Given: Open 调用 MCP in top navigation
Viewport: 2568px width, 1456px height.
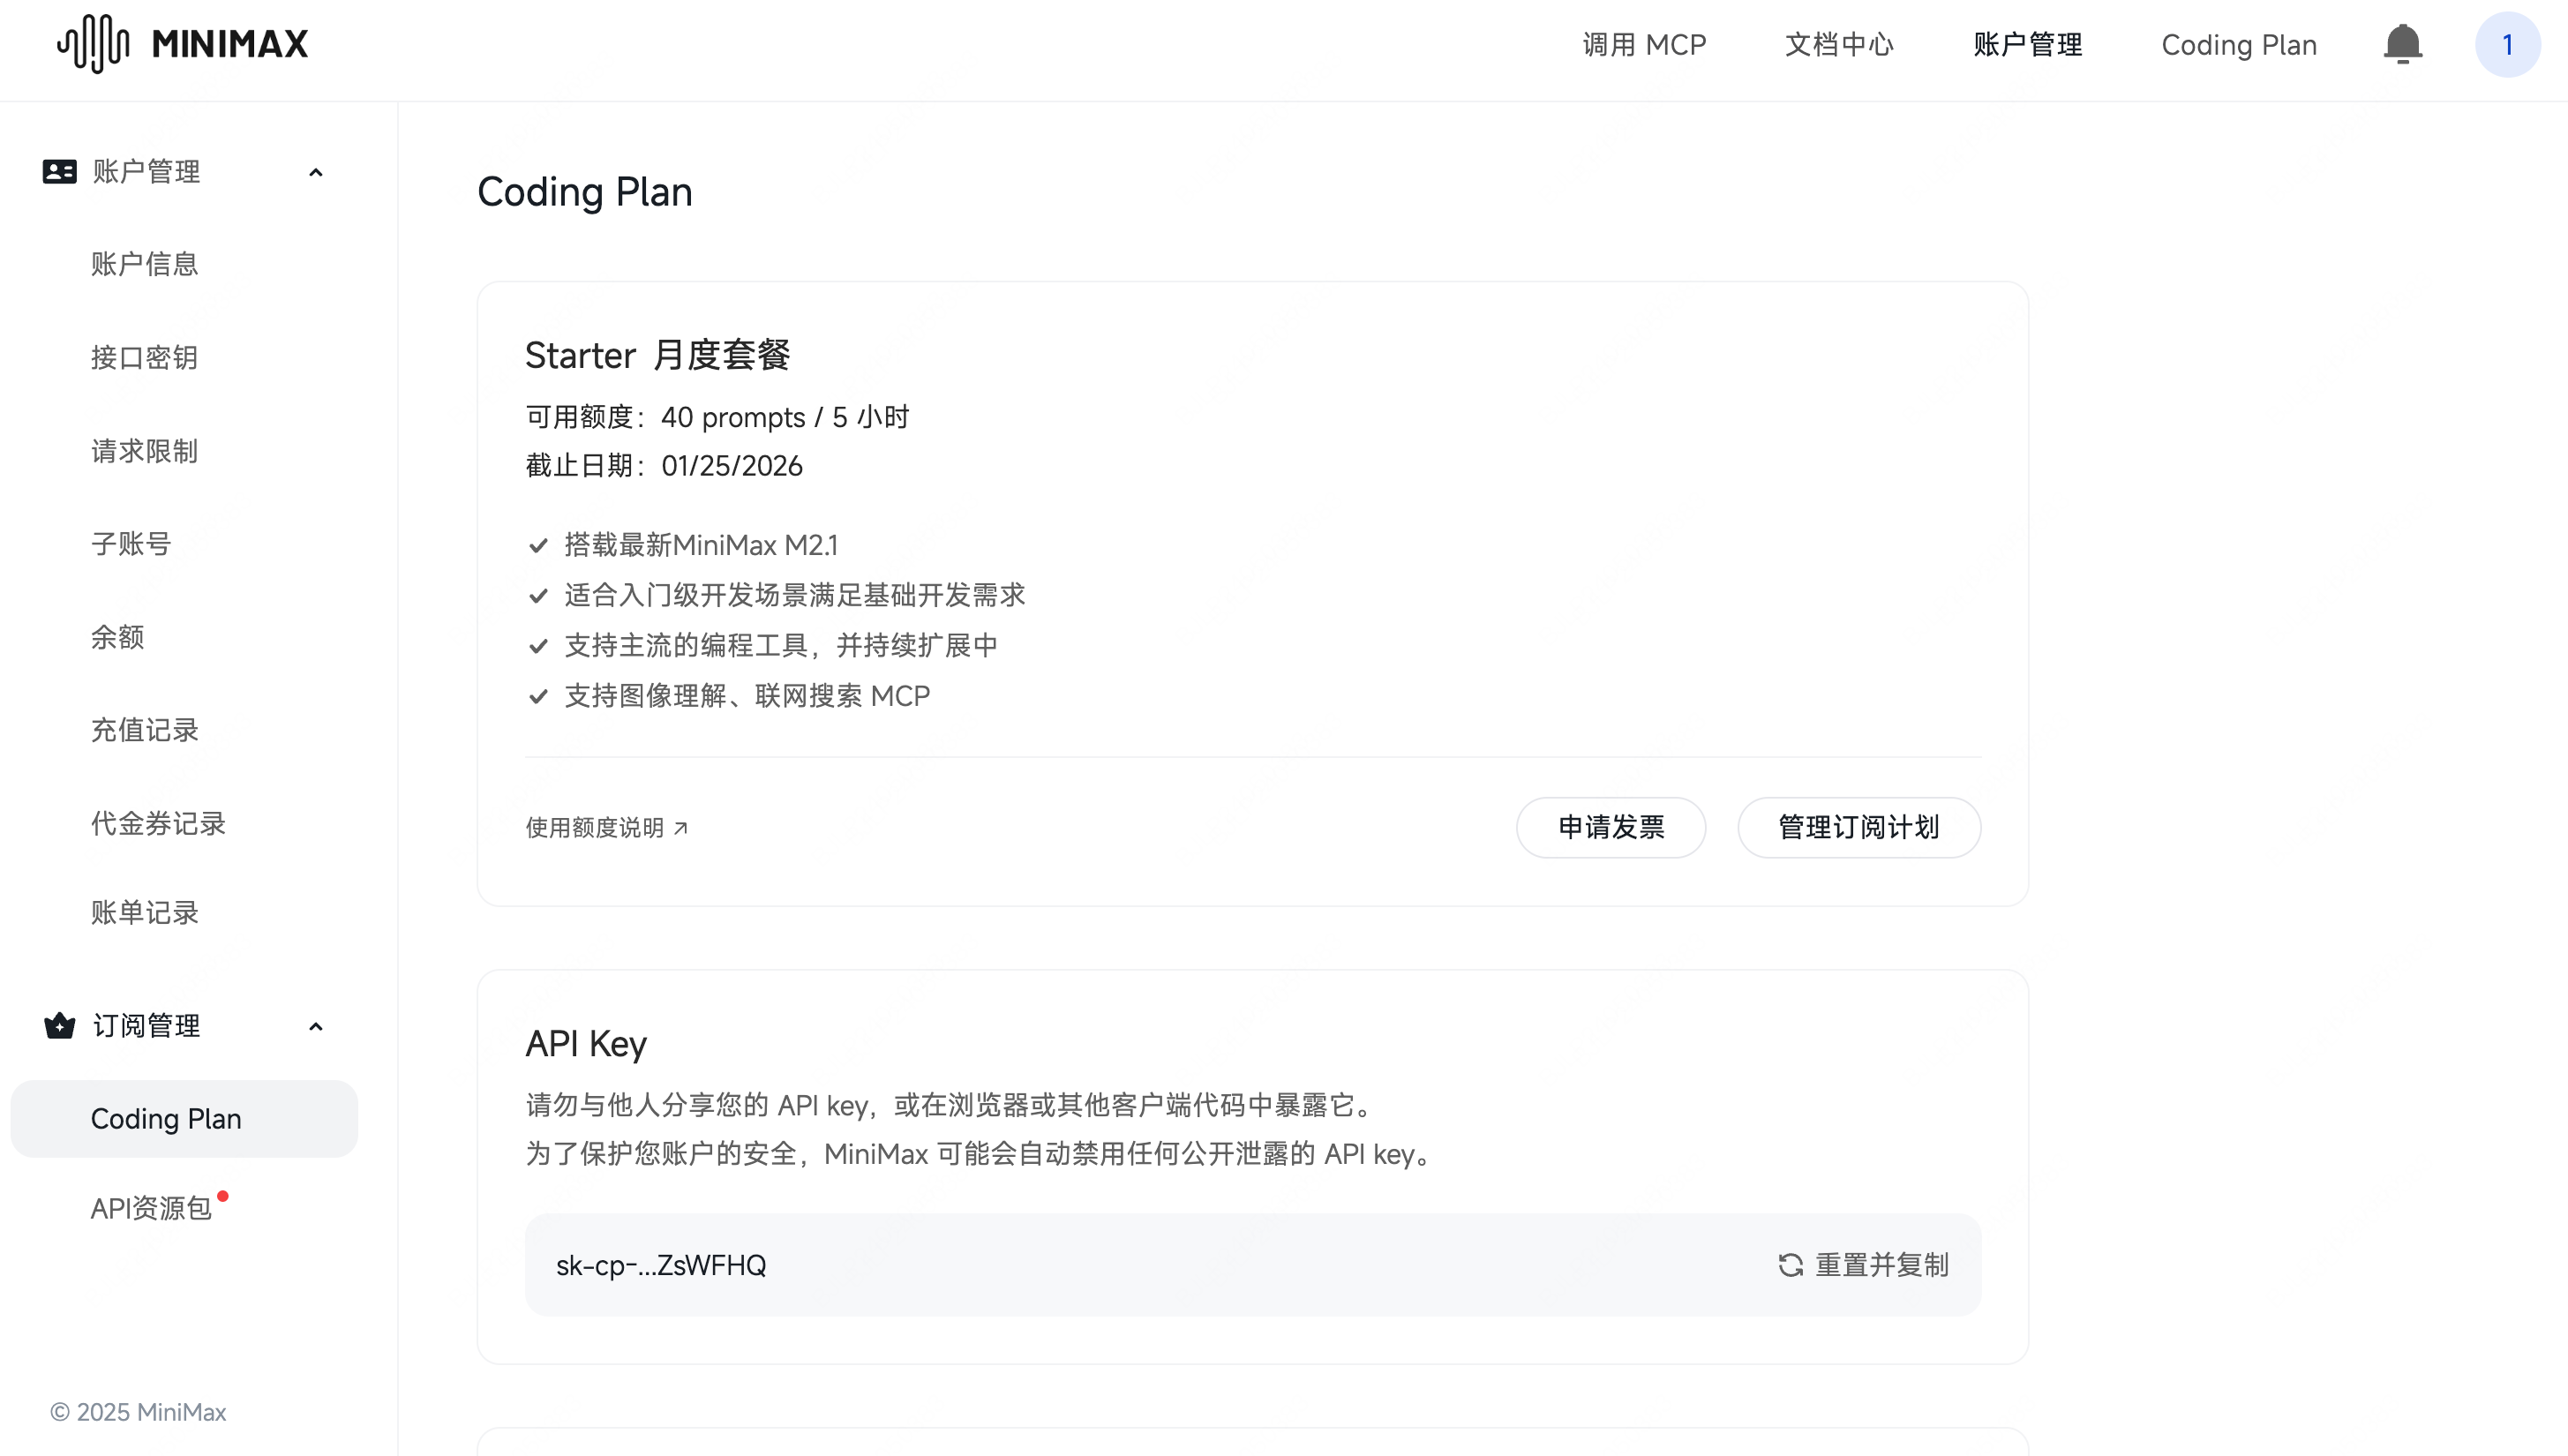Looking at the screenshot, I should pyautogui.click(x=1644, y=45).
